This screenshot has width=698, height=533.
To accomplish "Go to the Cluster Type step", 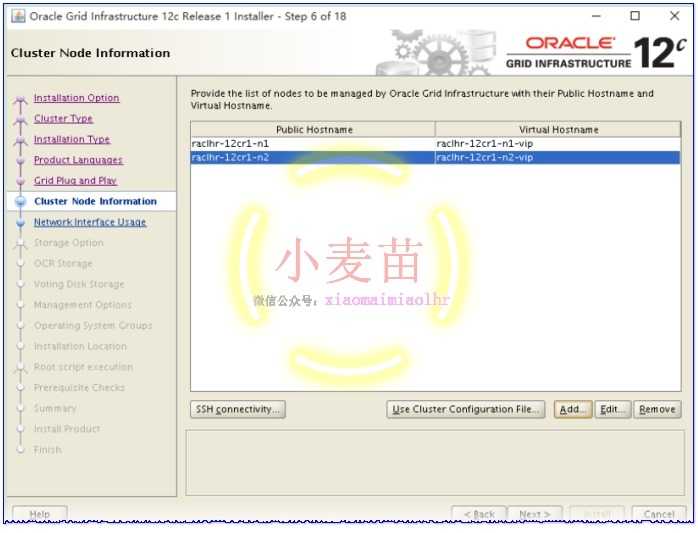I will point(63,118).
